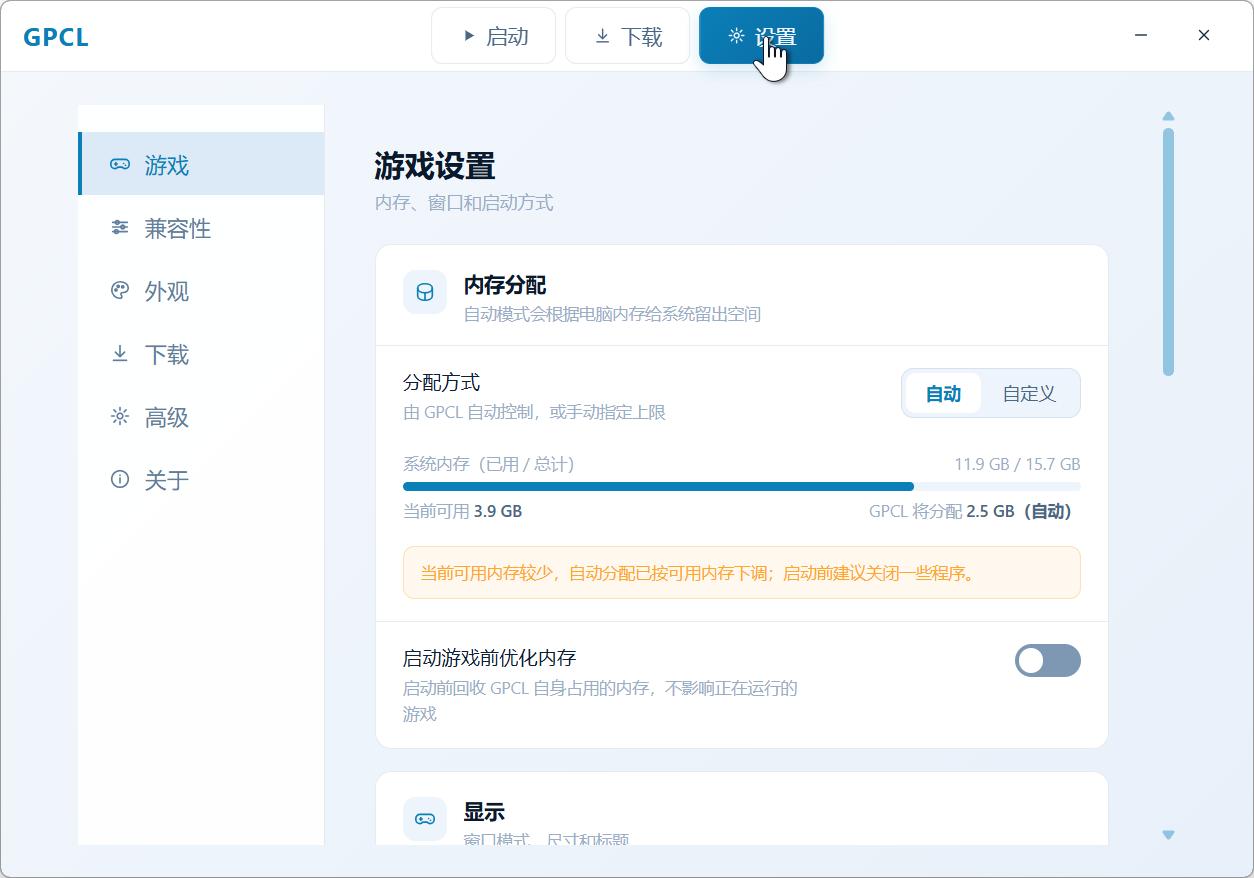Close the GPCL window
Screen dimensions: 1254x878
tap(1204, 35)
